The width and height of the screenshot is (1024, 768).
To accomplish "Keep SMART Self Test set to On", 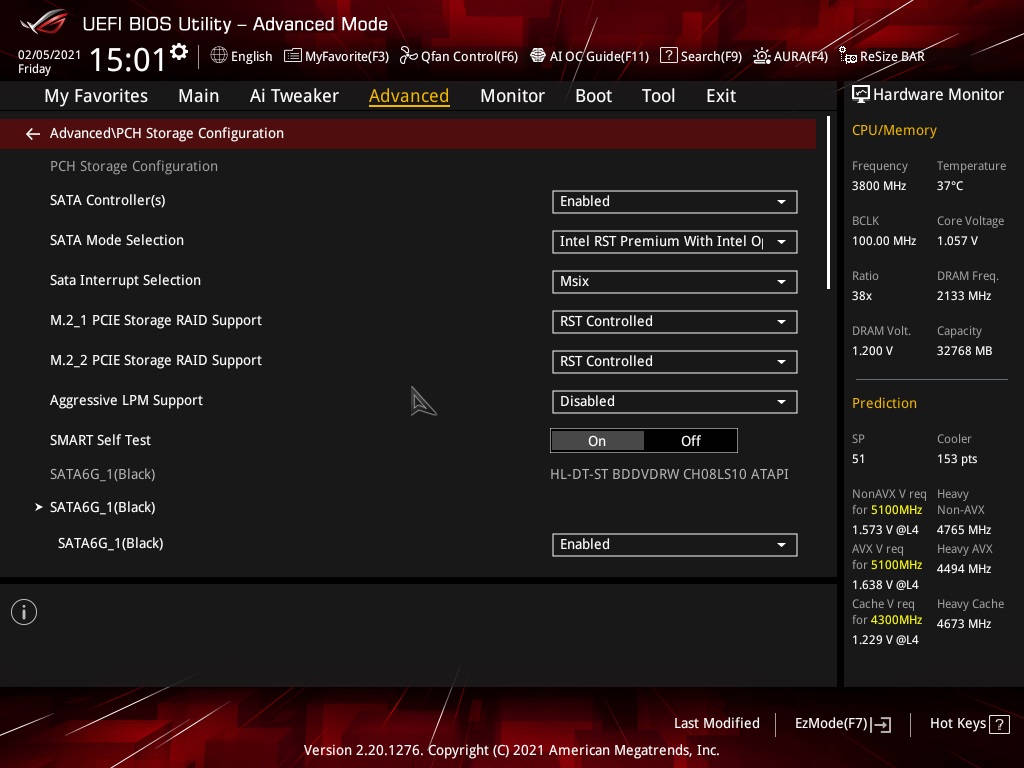I will 597,440.
